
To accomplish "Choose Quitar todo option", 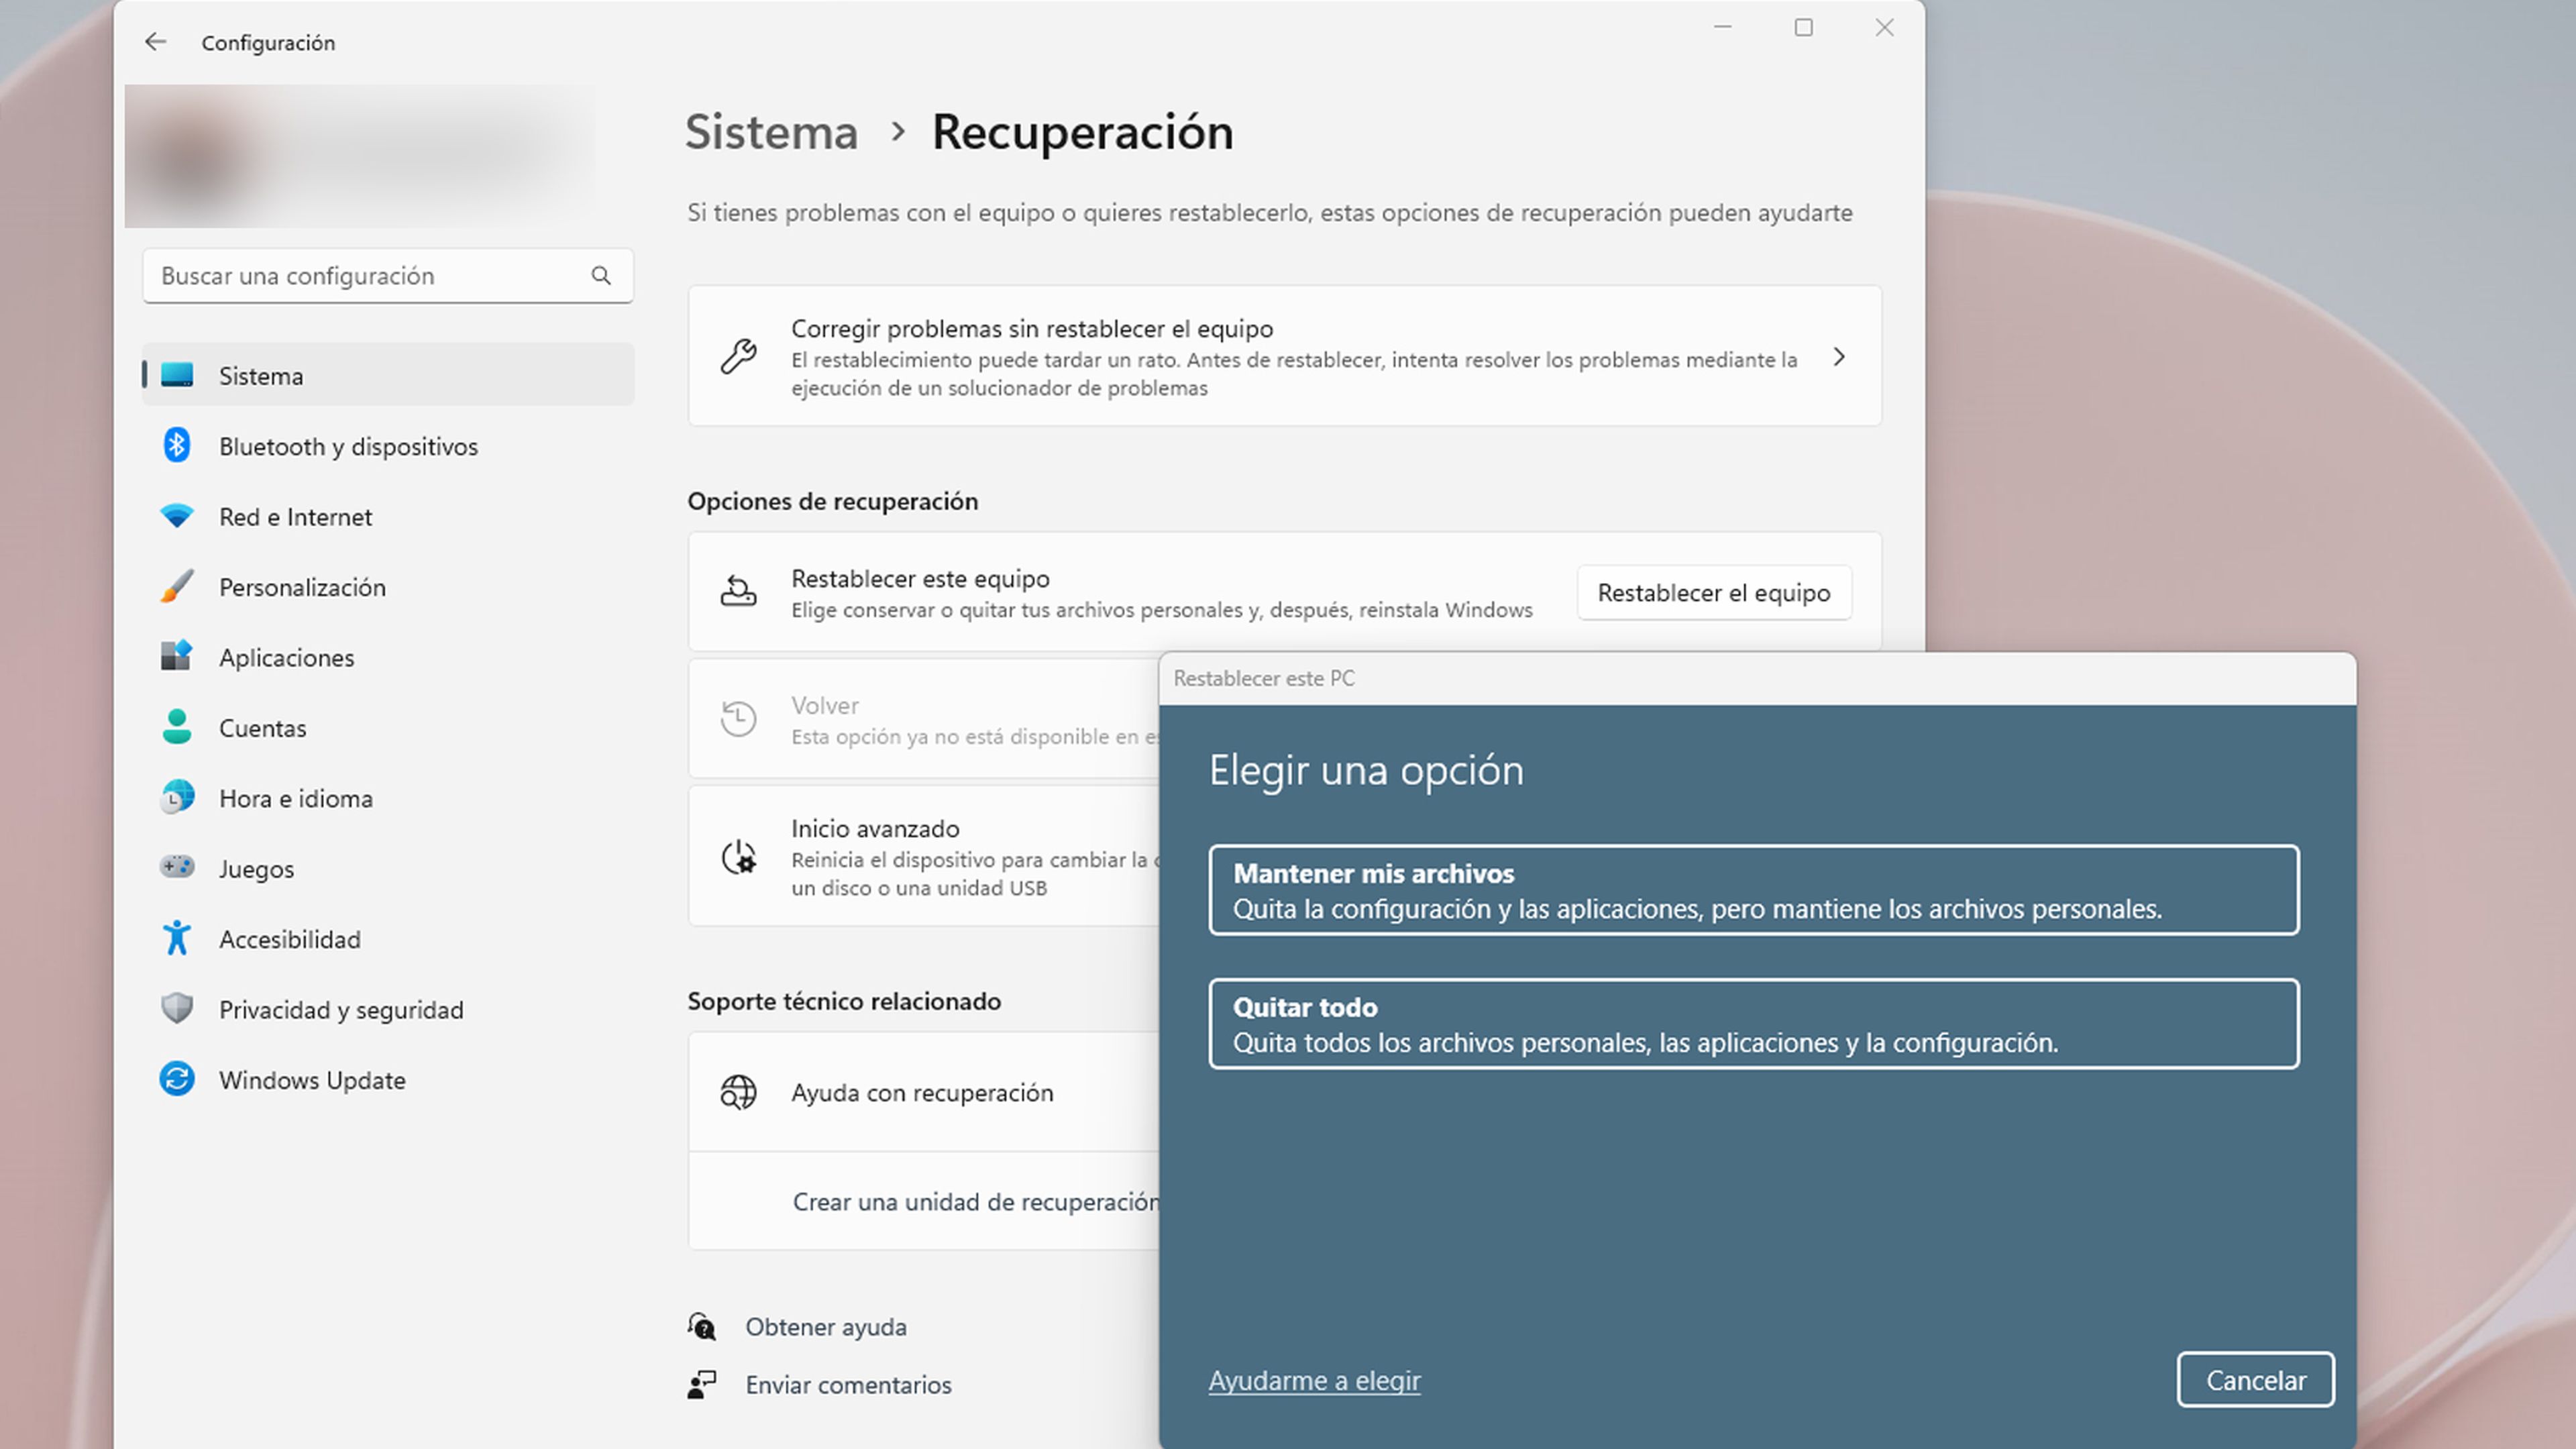I will [1754, 1024].
